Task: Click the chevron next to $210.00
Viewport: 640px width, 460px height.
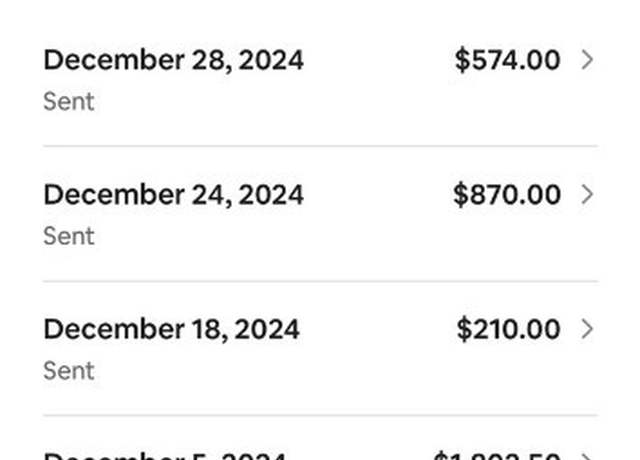Action: tap(587, 329)
